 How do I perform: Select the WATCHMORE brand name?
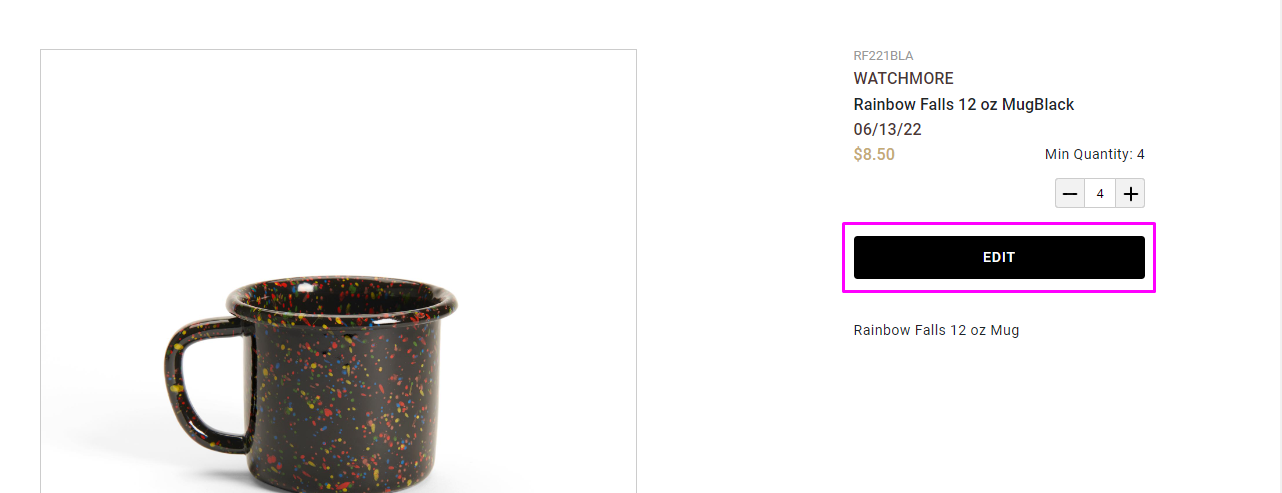tap(903, 78)
